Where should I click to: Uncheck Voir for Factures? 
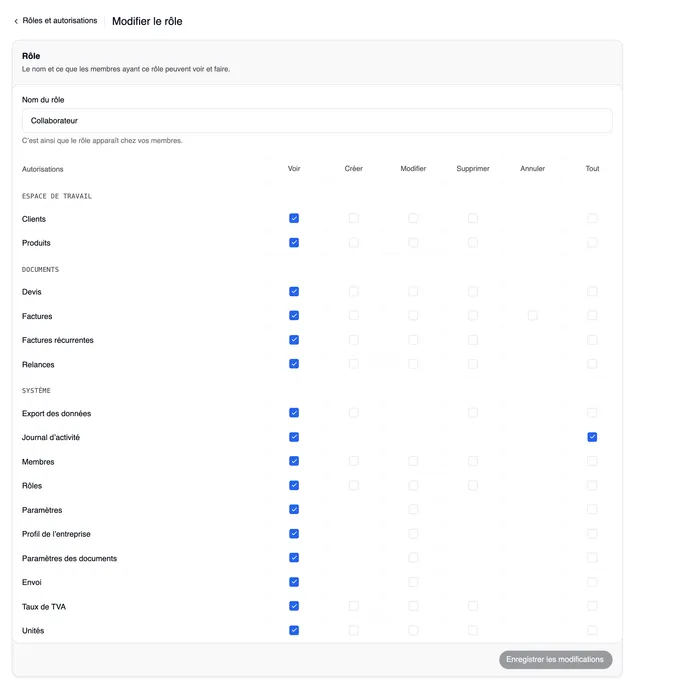(294, 316)
